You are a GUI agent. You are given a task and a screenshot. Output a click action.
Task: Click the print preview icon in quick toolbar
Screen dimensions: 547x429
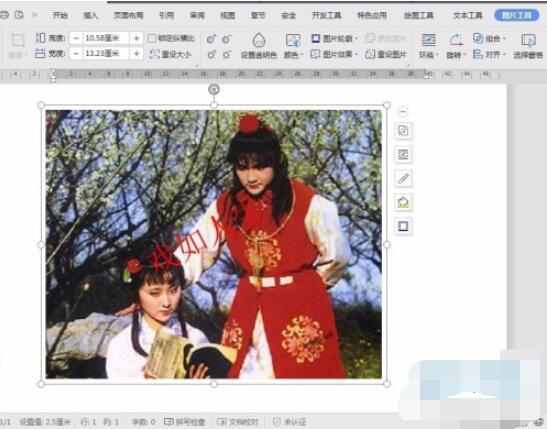pos(19,15)
